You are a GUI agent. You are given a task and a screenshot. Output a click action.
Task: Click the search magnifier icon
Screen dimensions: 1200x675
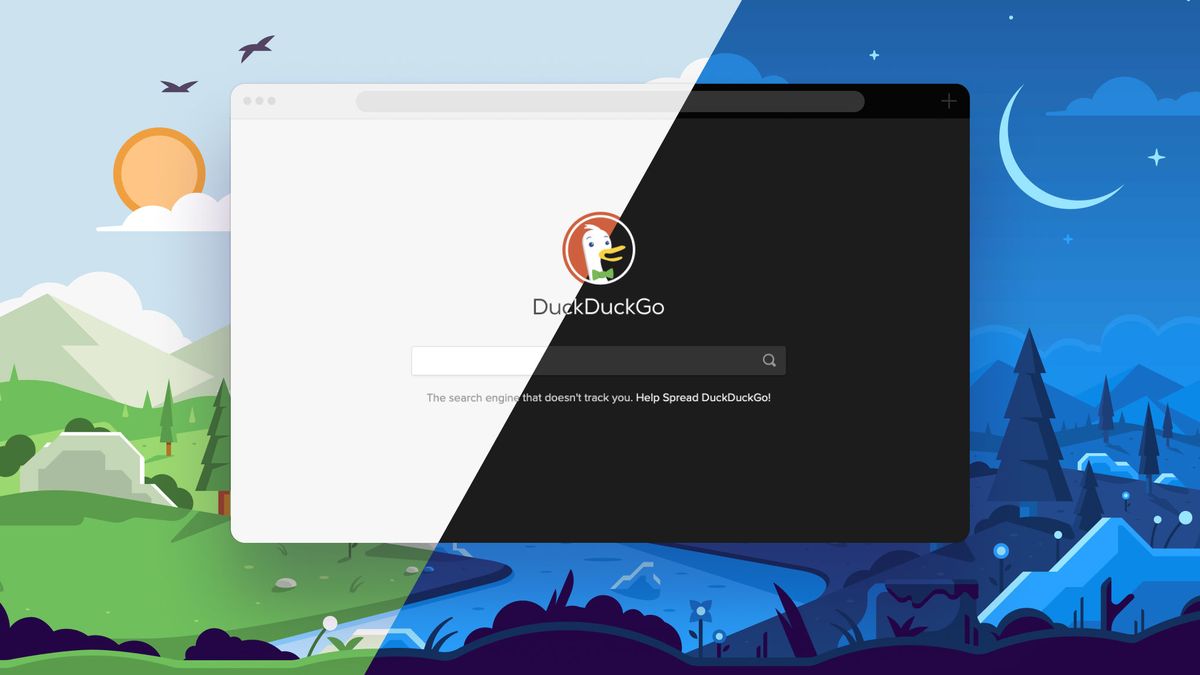coord(768,360)
